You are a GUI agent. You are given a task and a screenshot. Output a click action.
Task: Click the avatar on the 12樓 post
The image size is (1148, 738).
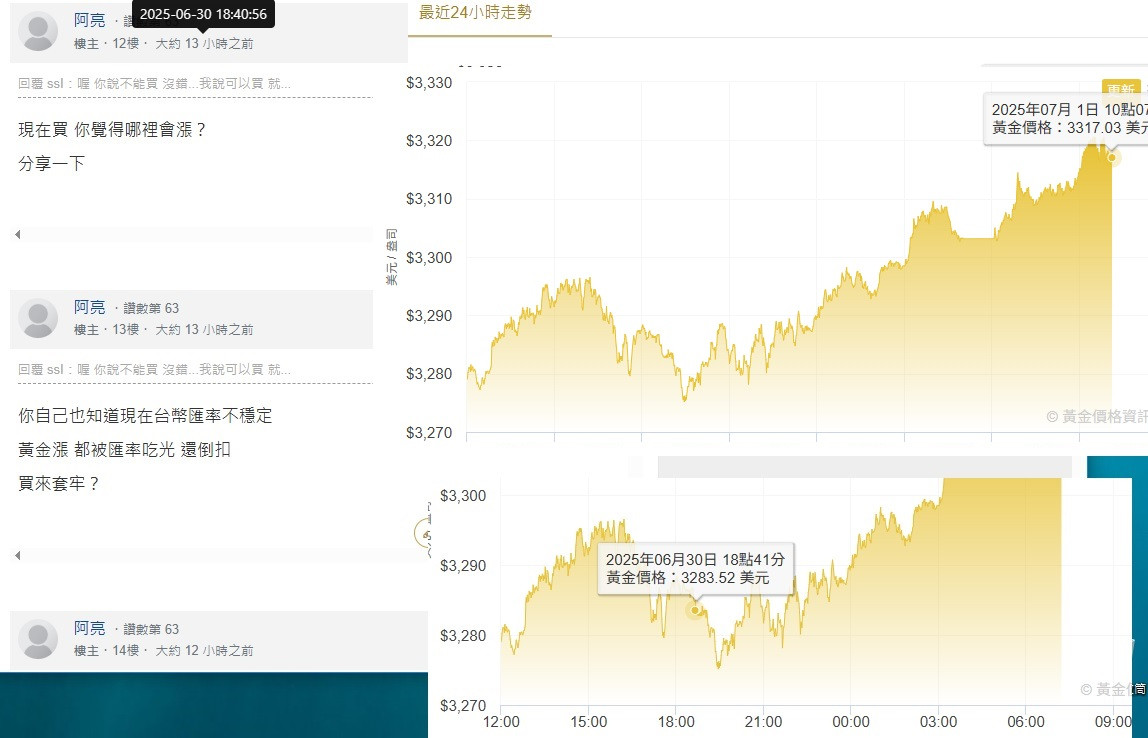(39, 32)
